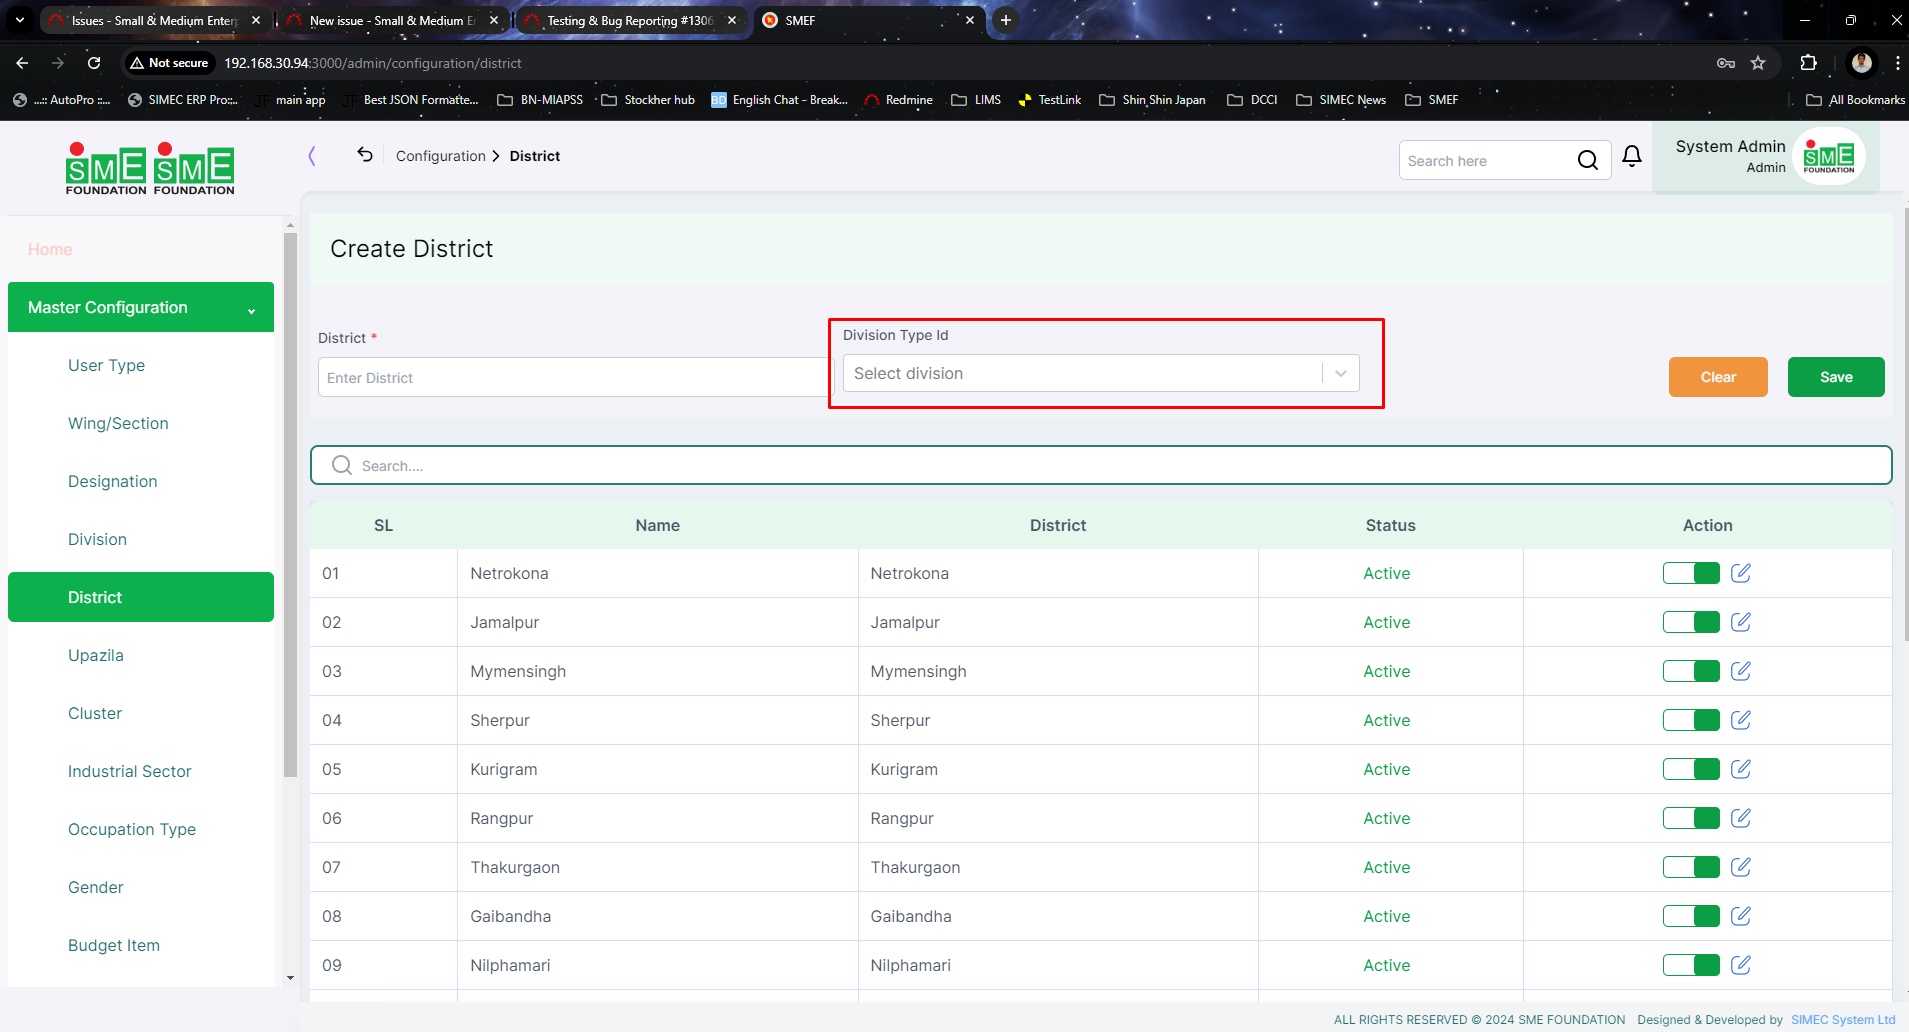
Task: Toggle status switch for Kurigram
Action: click(1691, 769)
